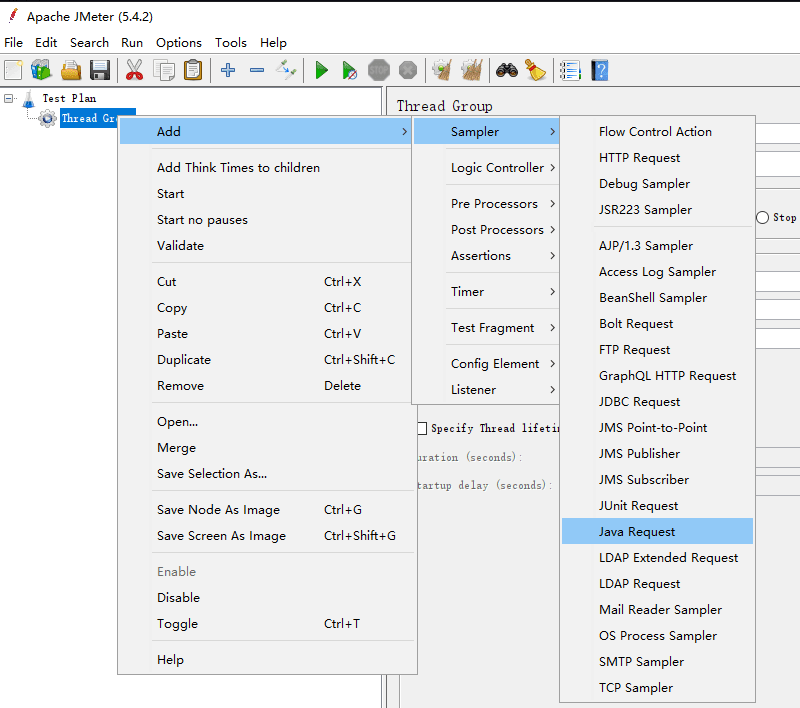Collapse the Test Plan tree node
The height and width of the screenshot is (708, 800).
(9, 98)
